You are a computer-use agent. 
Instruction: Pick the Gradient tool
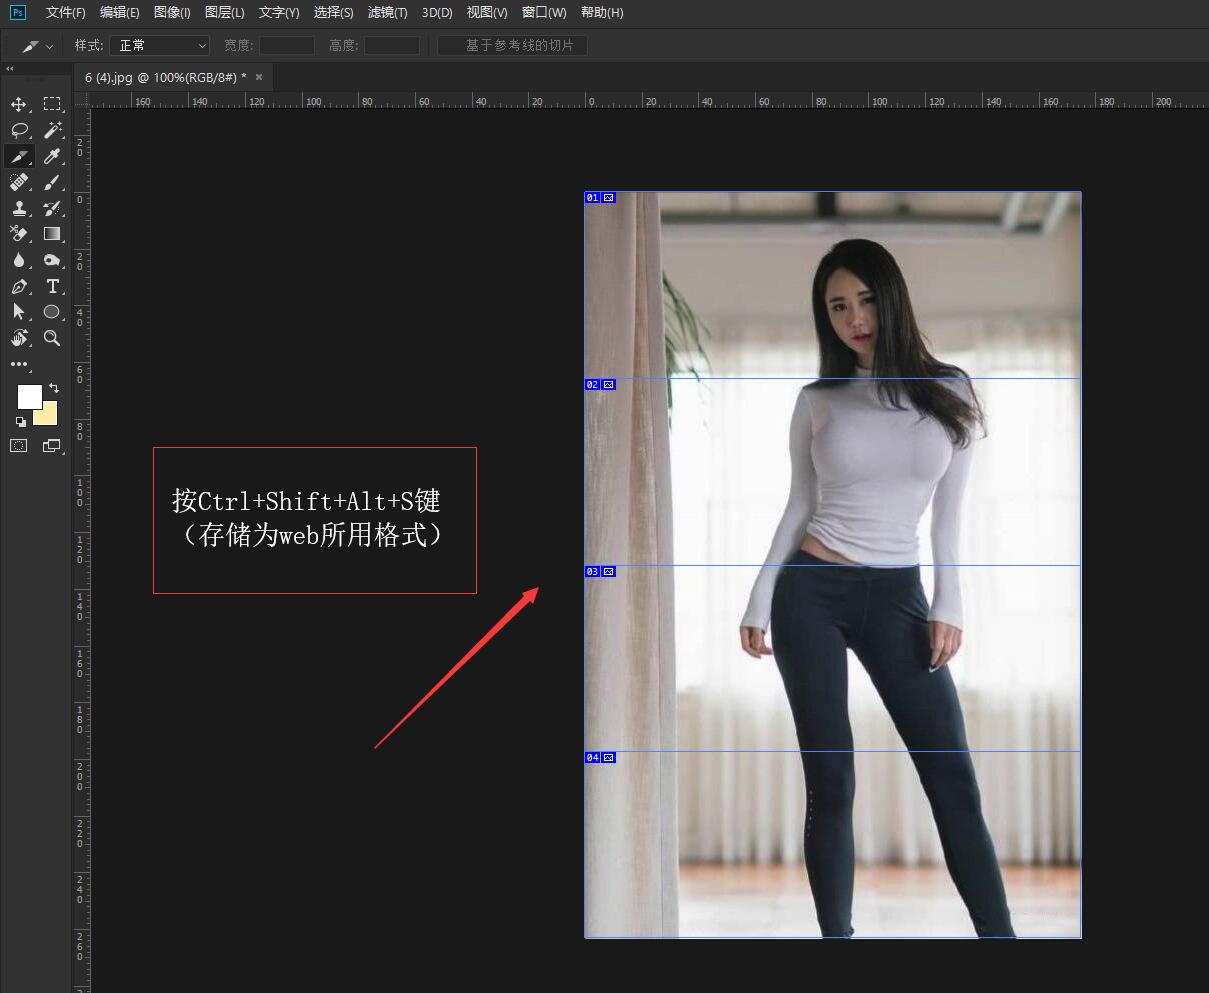[x=52, y=234]
